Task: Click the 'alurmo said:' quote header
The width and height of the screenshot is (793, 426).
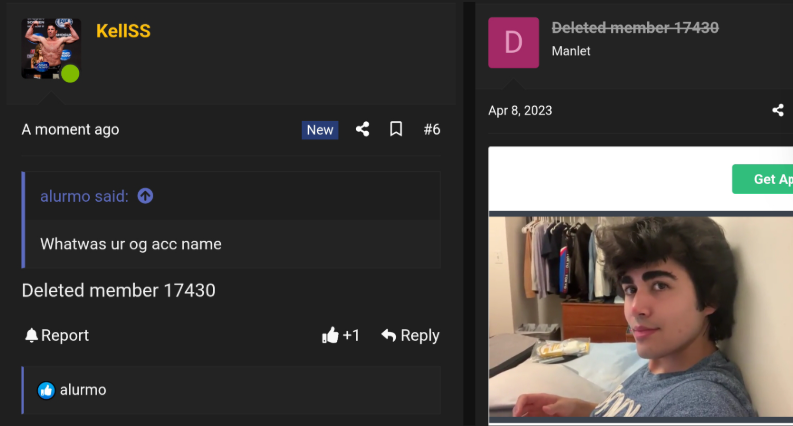Action: 84,196
